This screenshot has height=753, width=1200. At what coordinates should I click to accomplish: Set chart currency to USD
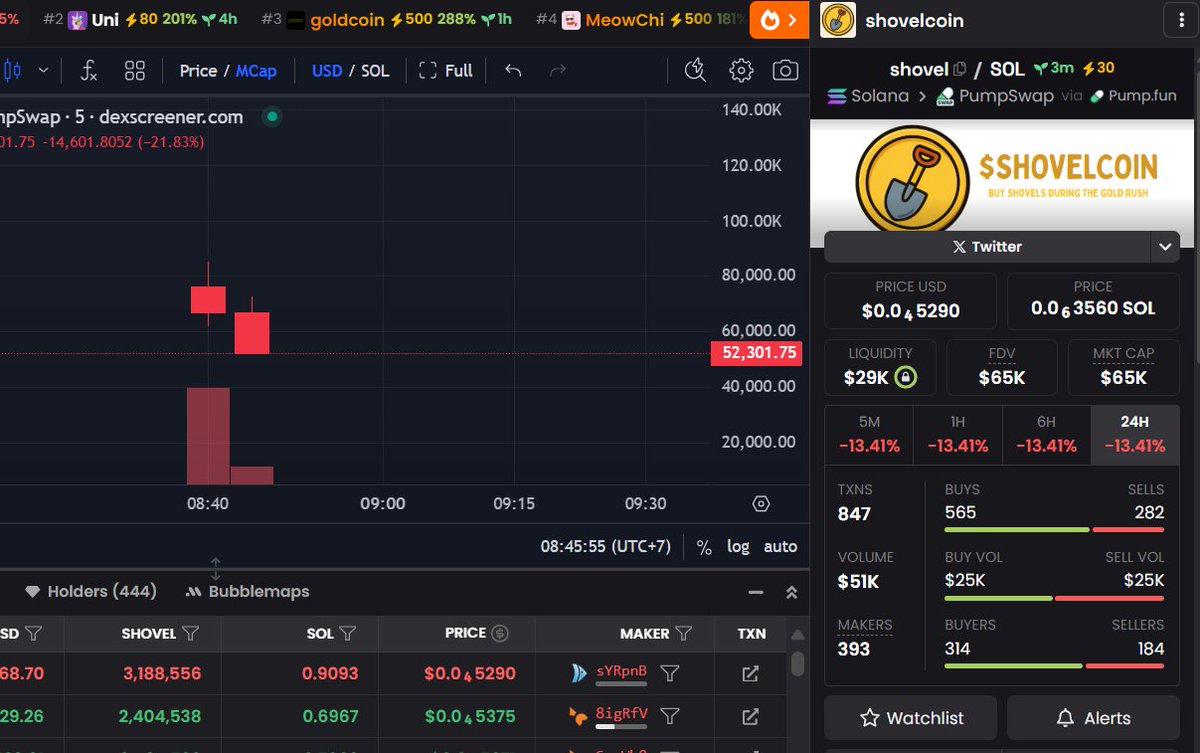[327, 71]
